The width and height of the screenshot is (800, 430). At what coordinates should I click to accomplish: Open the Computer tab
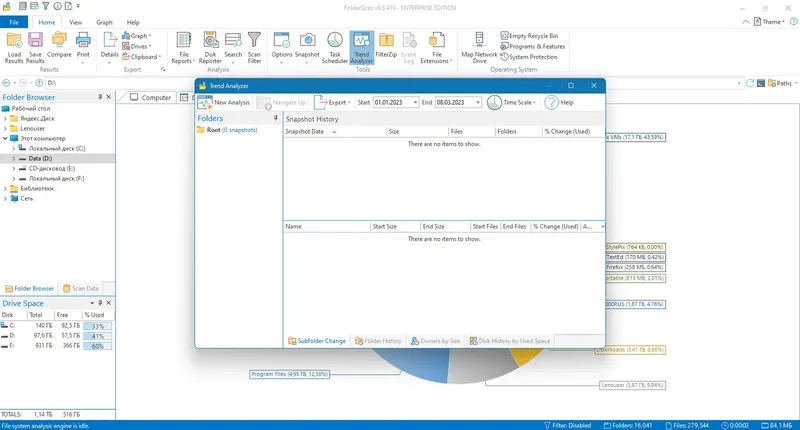tap(151, 97)
